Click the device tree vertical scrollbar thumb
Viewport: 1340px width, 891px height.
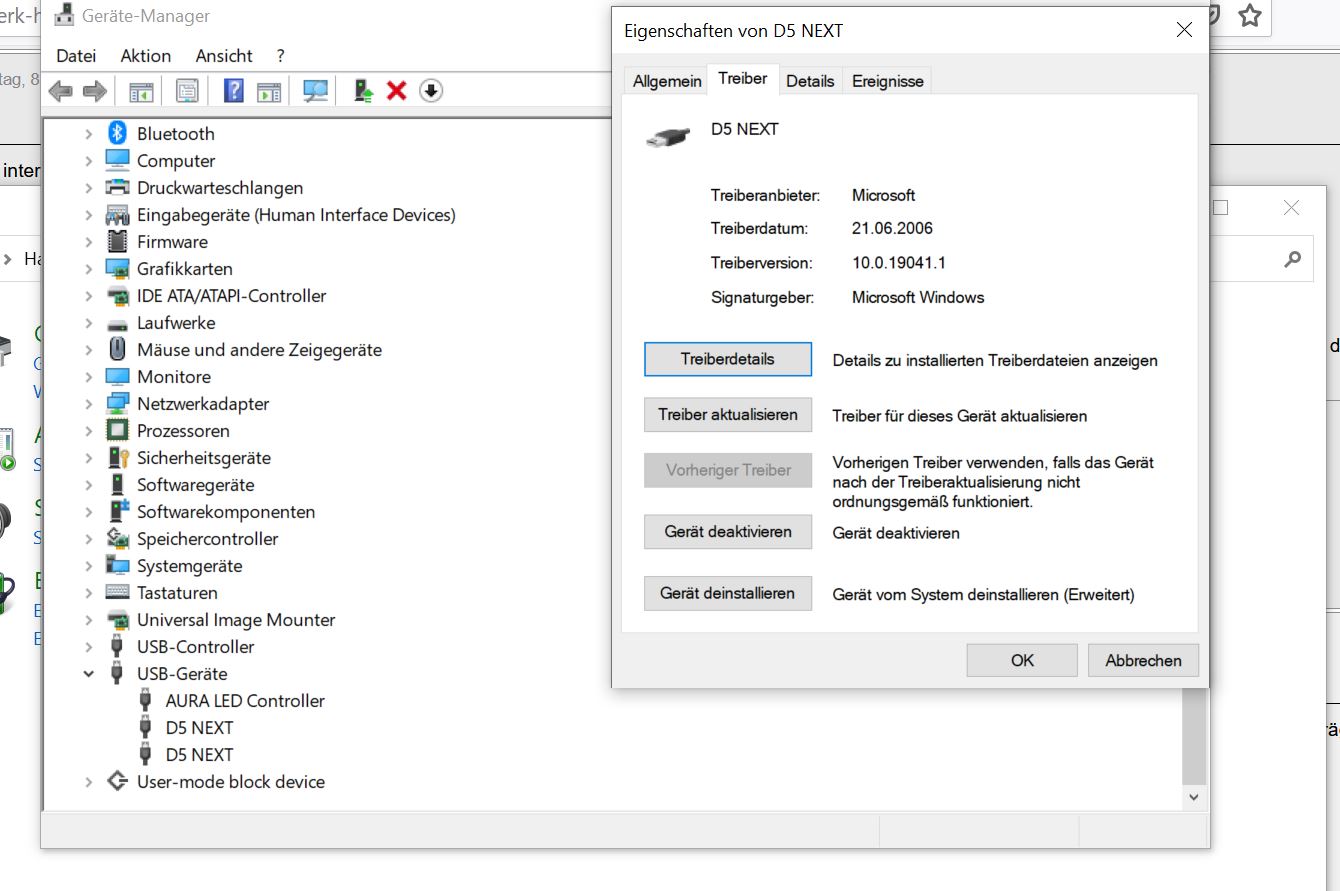pos(1193,737)
